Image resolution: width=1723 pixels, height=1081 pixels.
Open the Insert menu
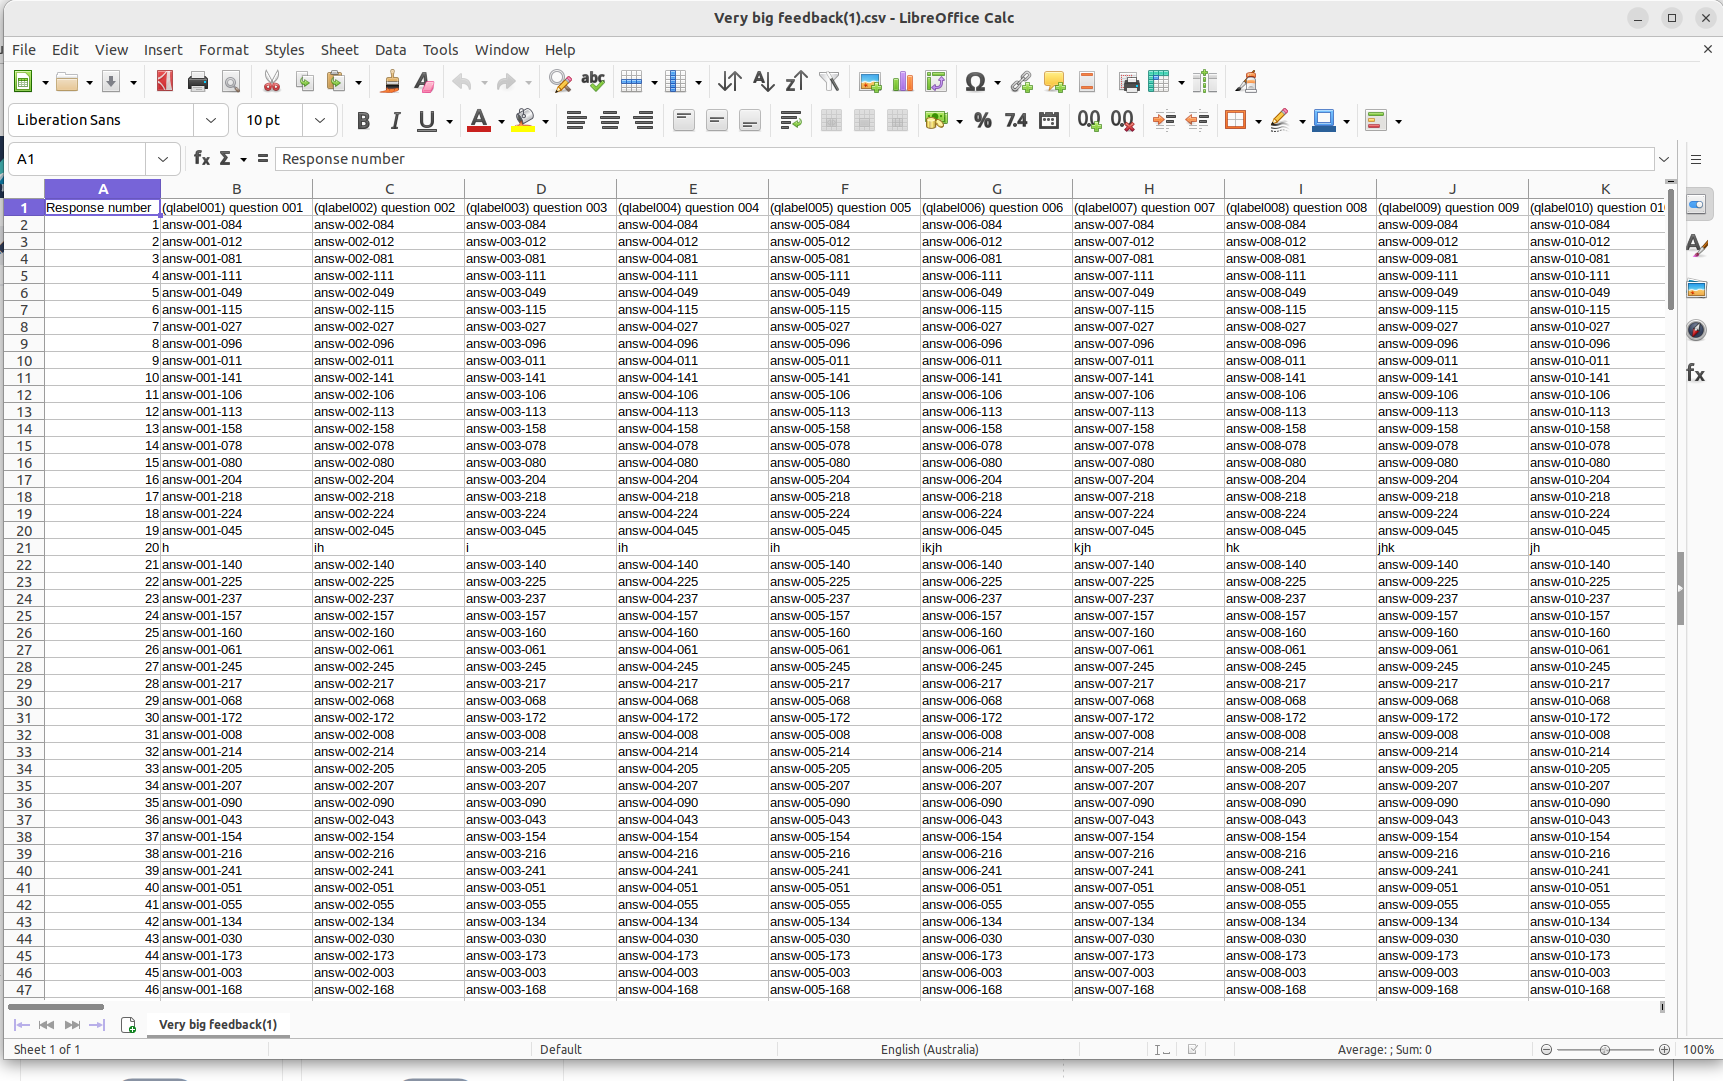tap(163, 49)
